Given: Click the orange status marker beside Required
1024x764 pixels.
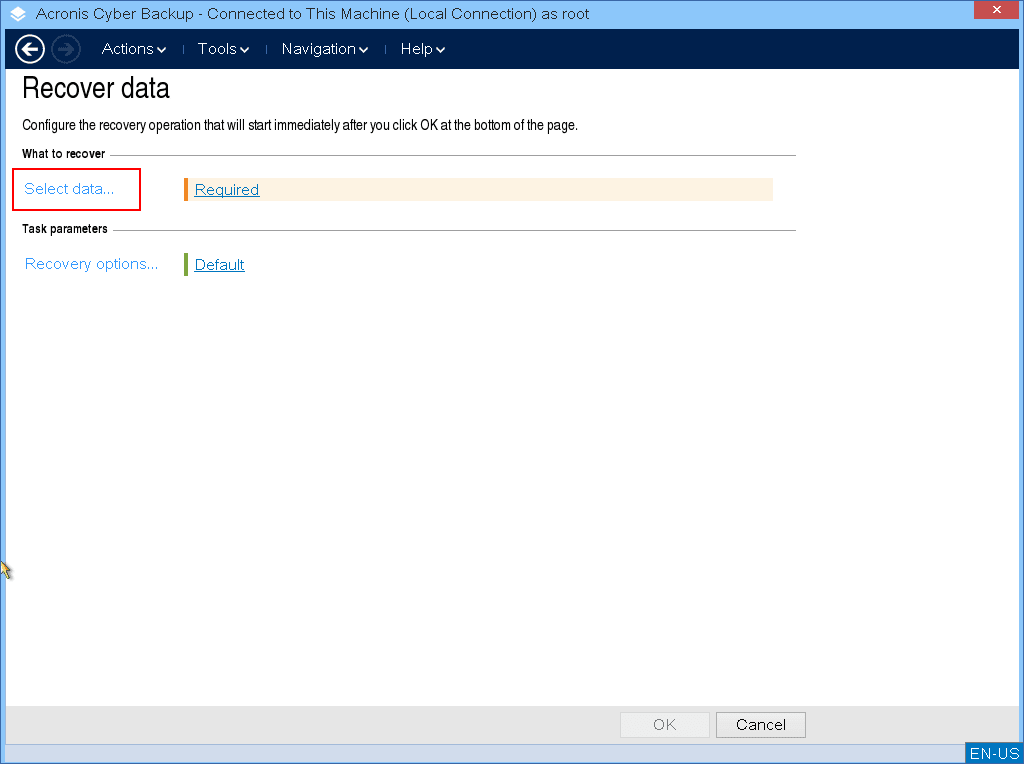Looking at the screenshot, I should [186, 190].
